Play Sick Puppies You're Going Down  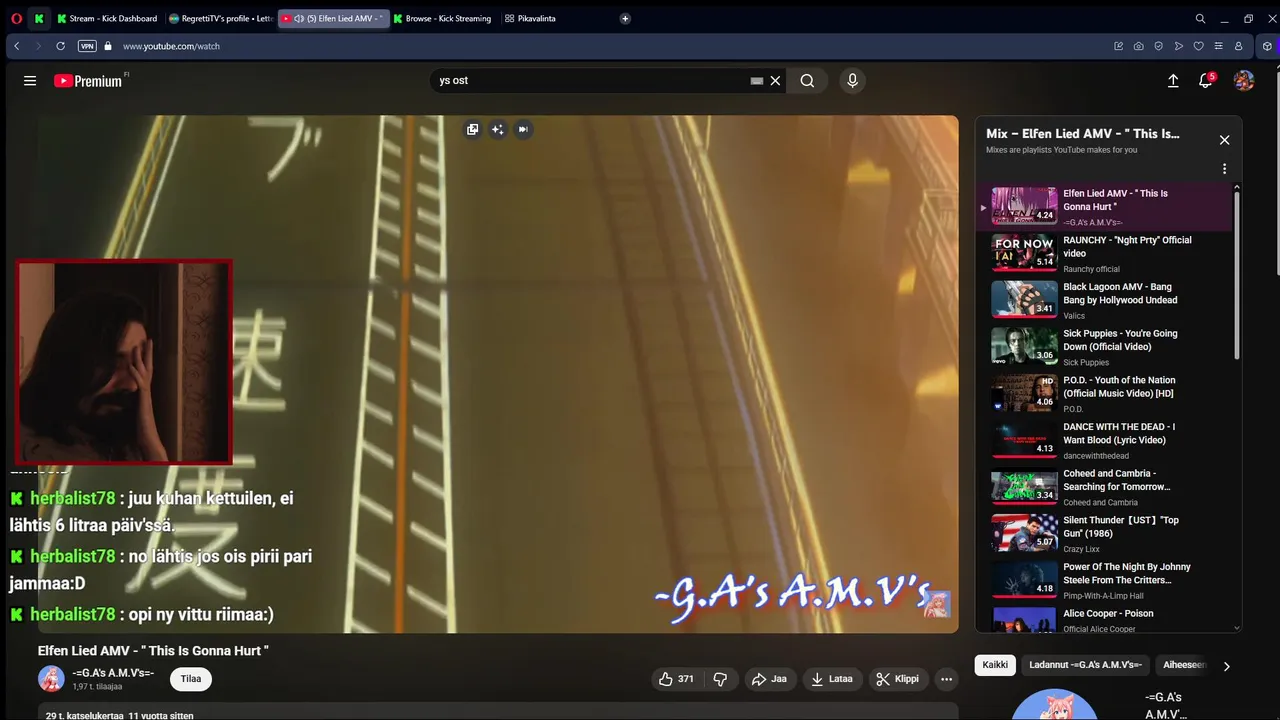point(1104,347)
